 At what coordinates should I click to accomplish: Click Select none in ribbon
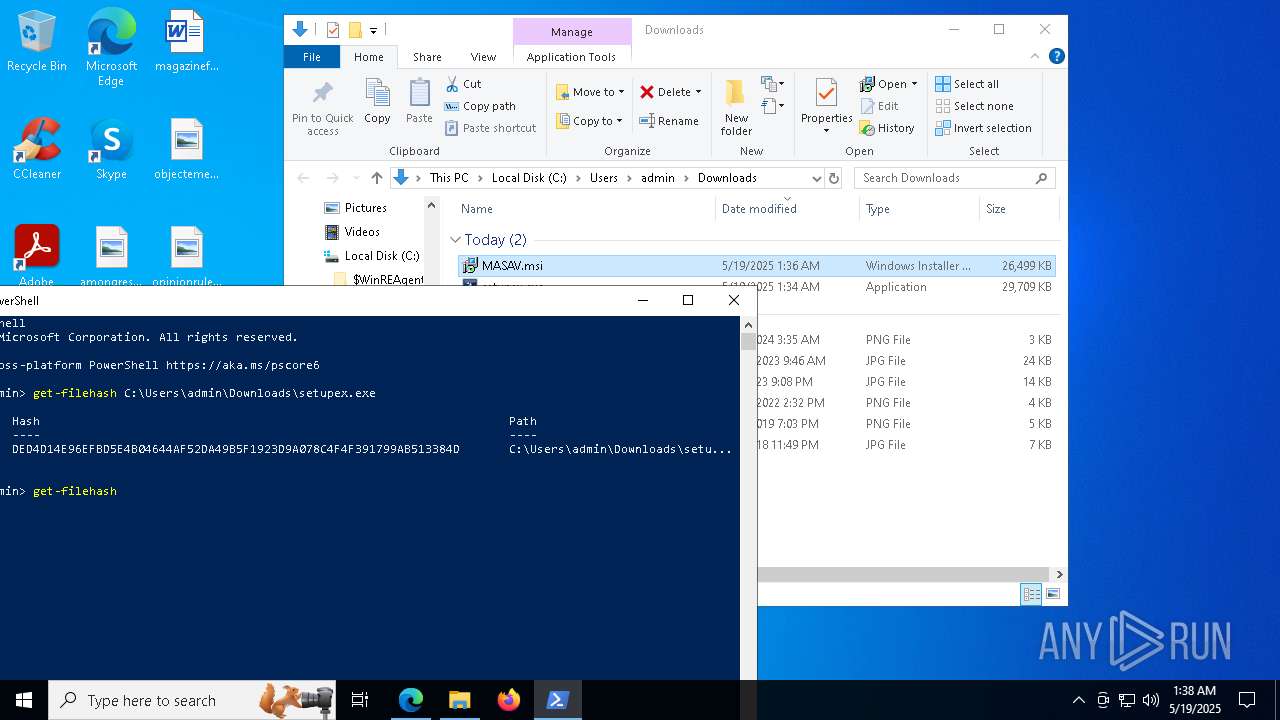[974, 106]
